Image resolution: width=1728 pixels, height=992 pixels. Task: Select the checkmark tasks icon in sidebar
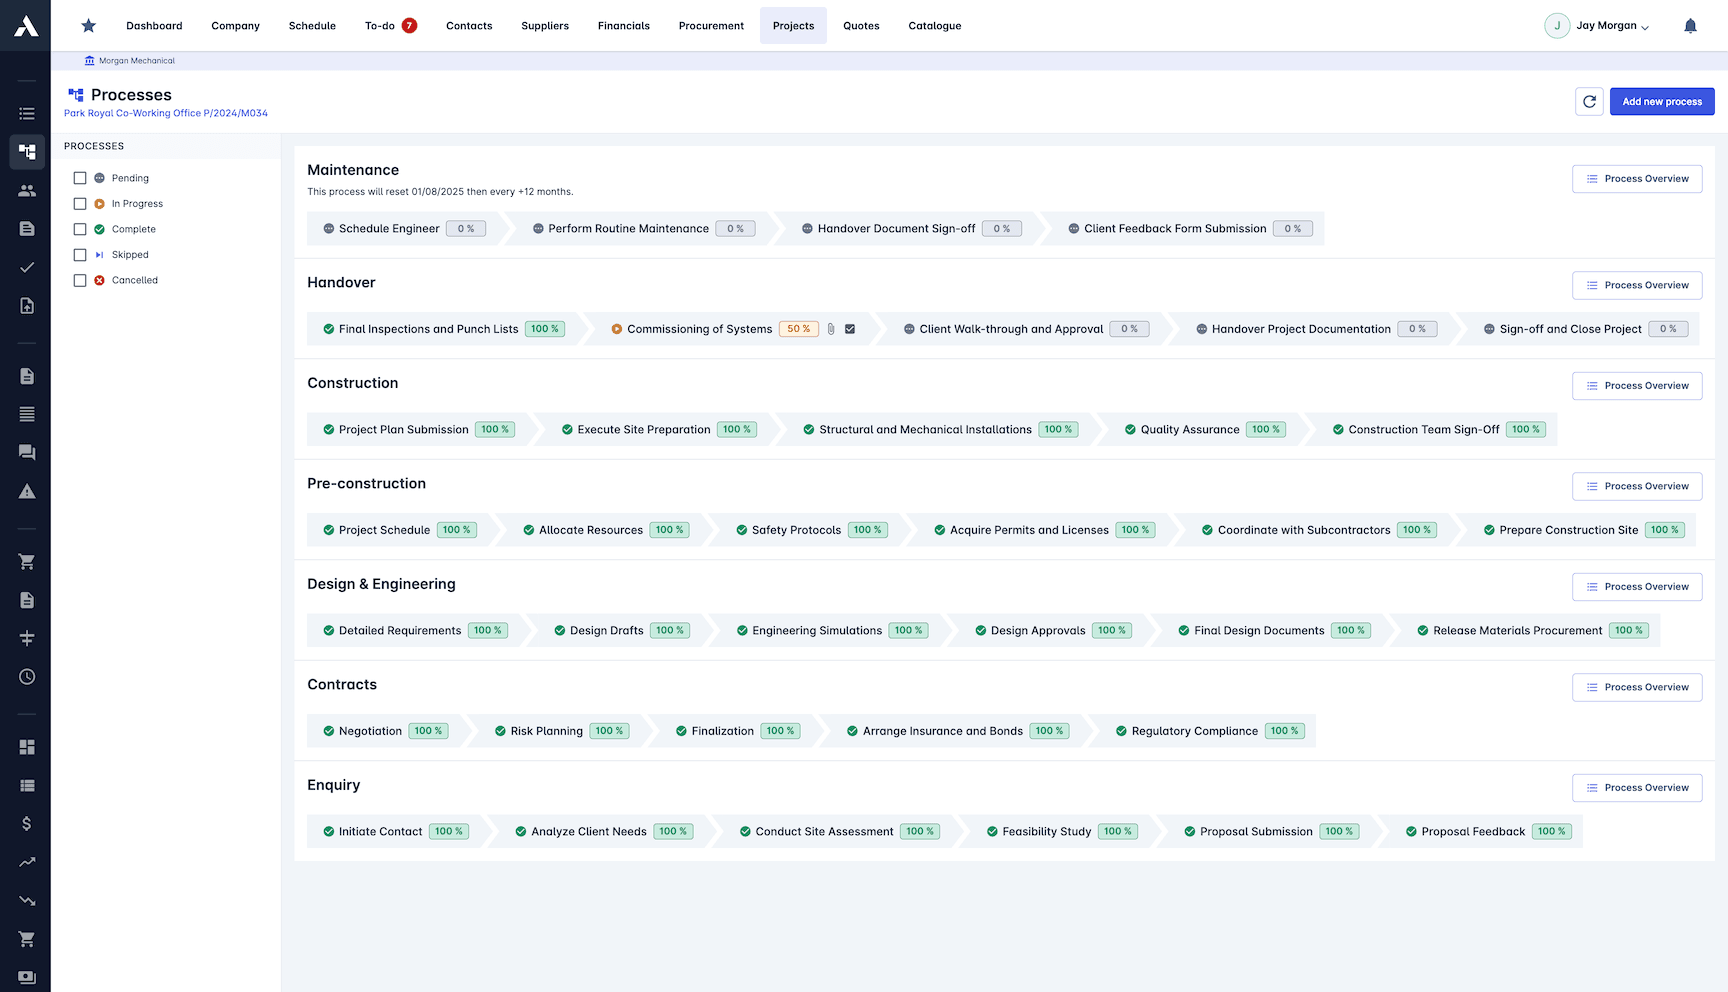(x=27, y=267)
